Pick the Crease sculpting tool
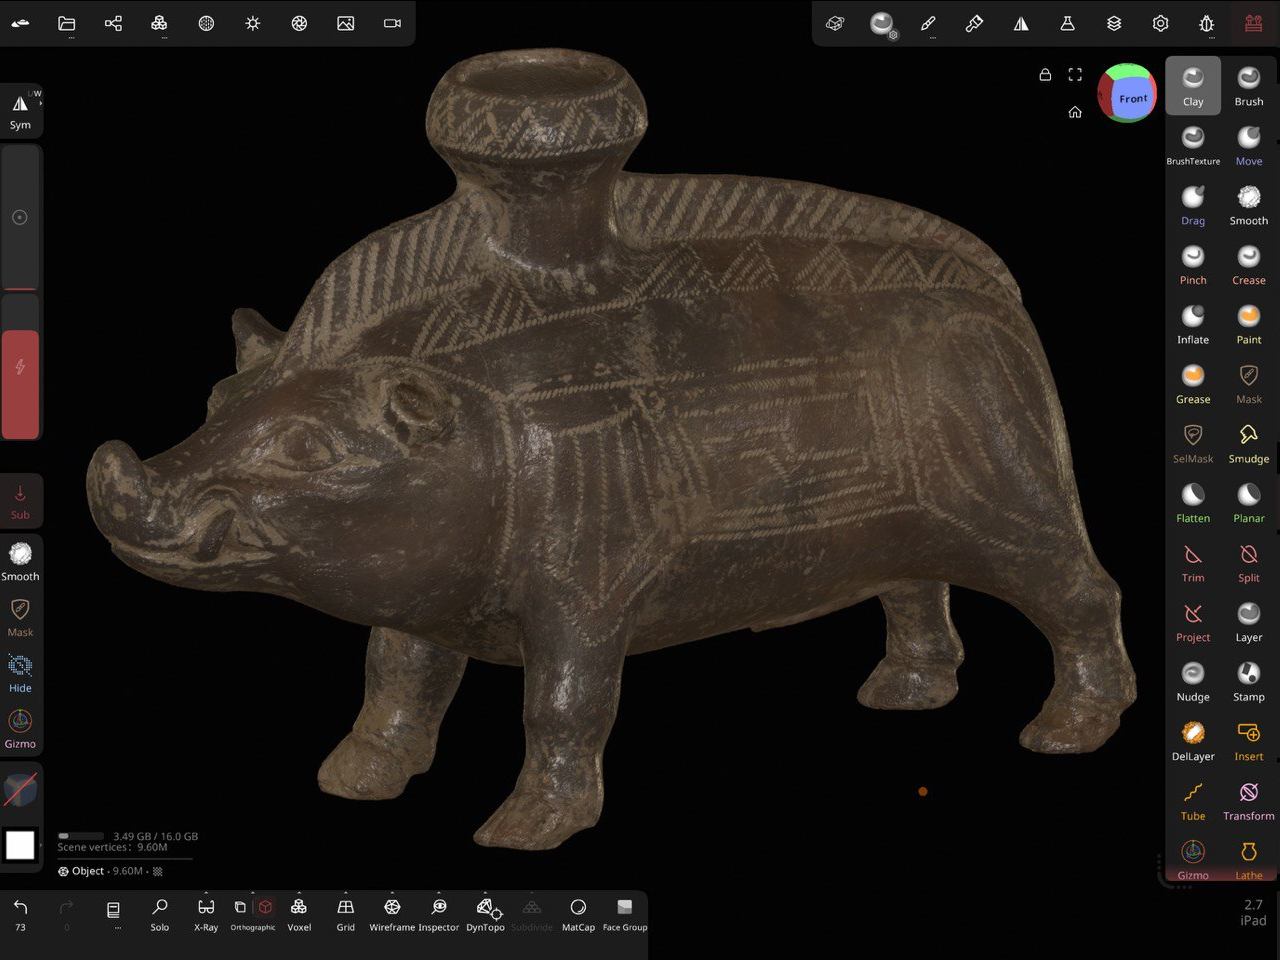1280x960 pixels. coord(1248,264)
